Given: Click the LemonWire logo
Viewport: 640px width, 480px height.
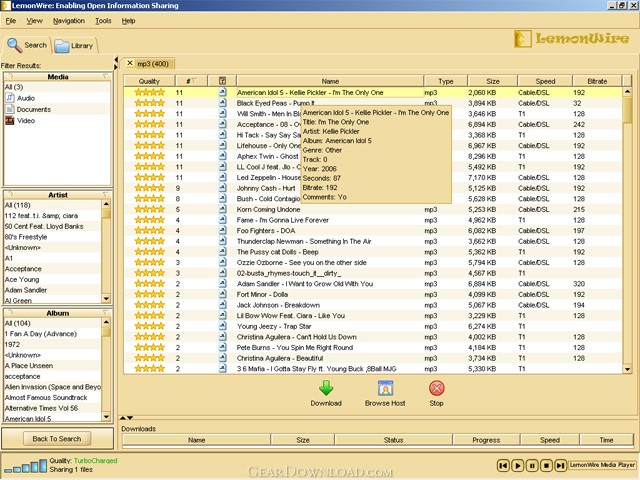Looking at the screenshot, I should tap(571, 39).
